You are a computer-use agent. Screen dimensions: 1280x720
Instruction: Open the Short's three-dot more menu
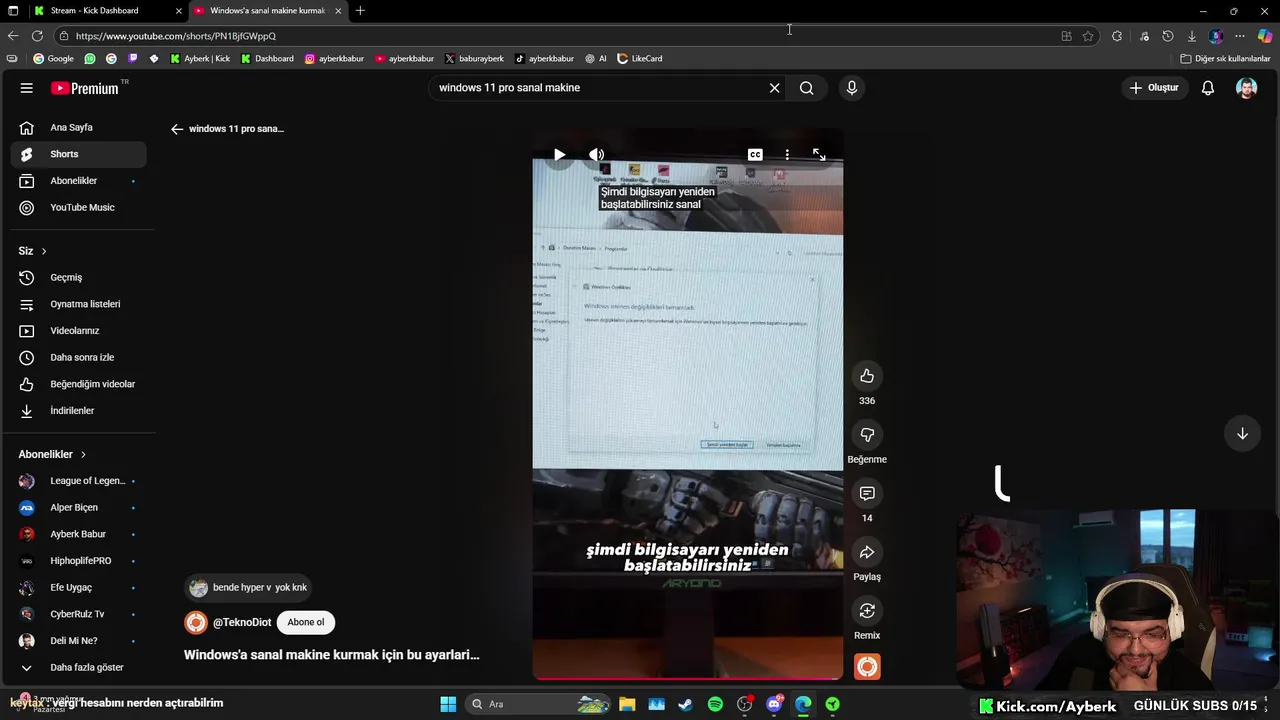787,154
